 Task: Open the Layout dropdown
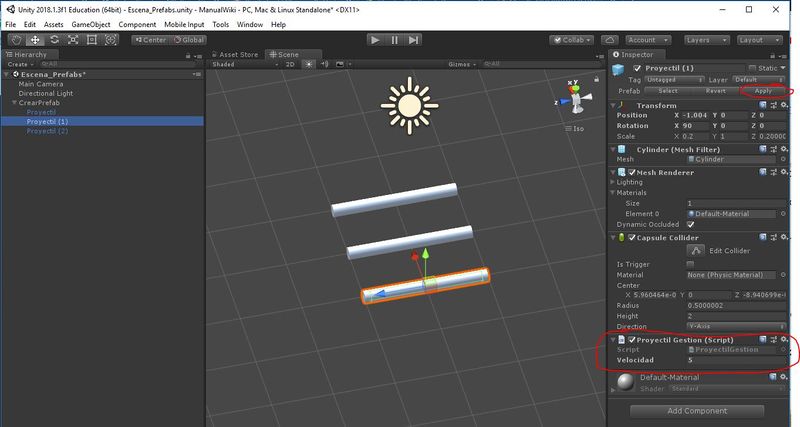(x=760, y=40)
